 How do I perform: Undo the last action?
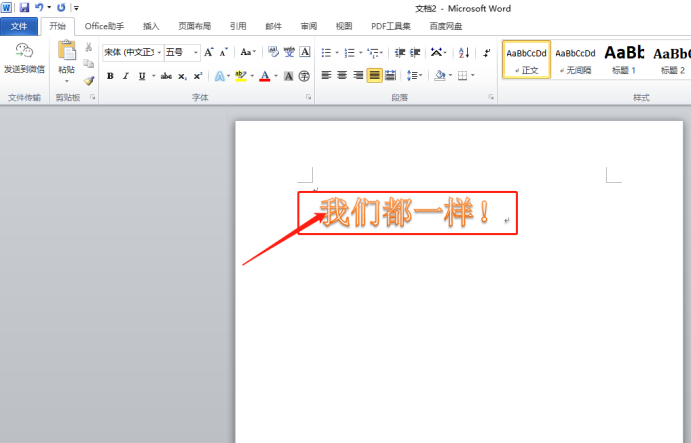pos(39,7)
